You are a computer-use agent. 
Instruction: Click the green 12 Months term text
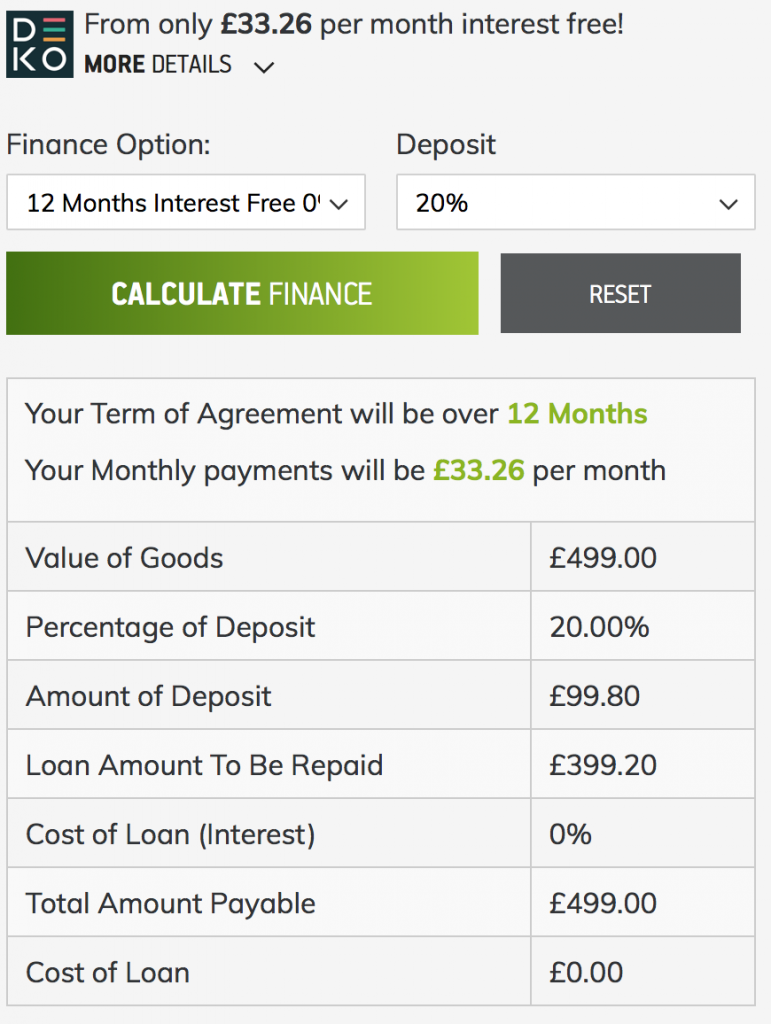point(576,413)
